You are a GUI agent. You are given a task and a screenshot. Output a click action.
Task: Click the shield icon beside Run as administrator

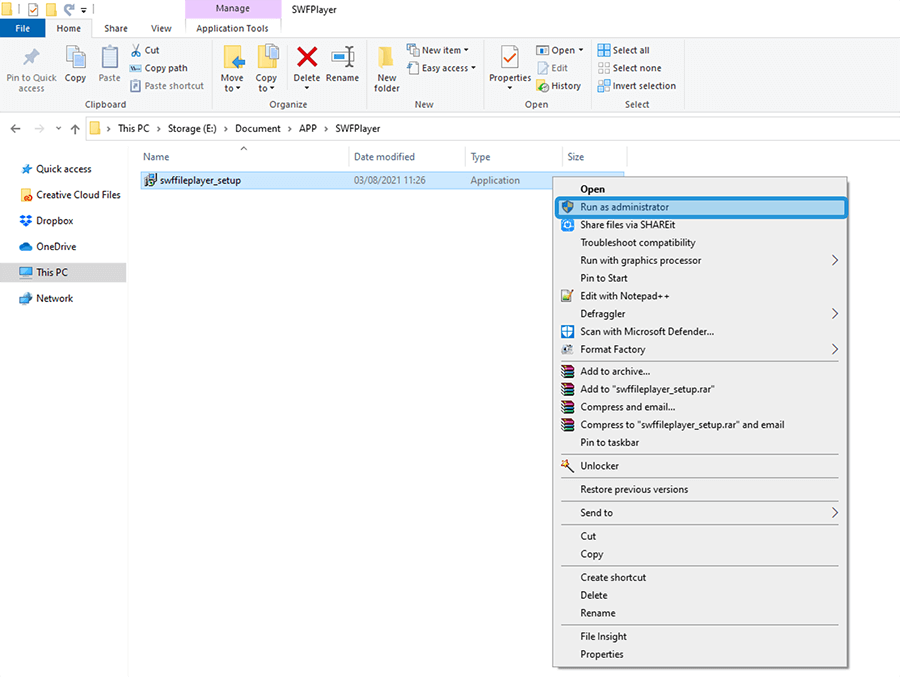tap(568, 207)
